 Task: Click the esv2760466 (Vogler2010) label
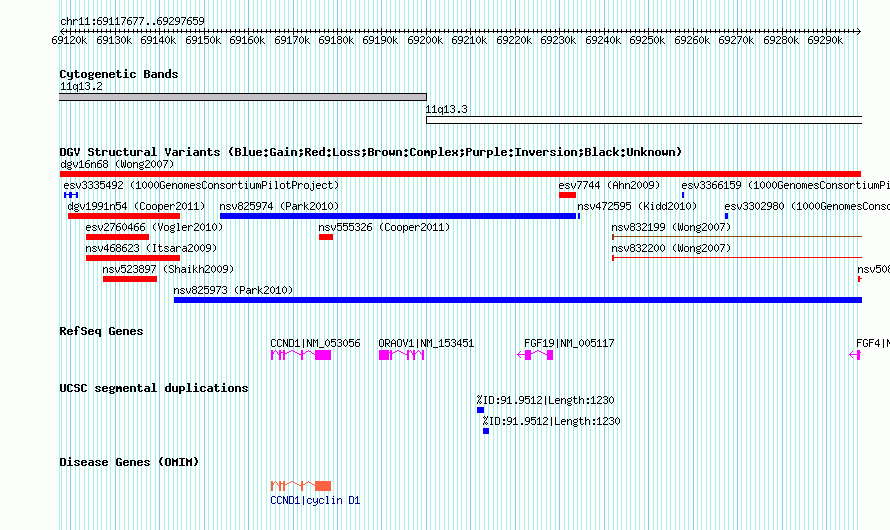pyautogui.click(x=154, y=227)
